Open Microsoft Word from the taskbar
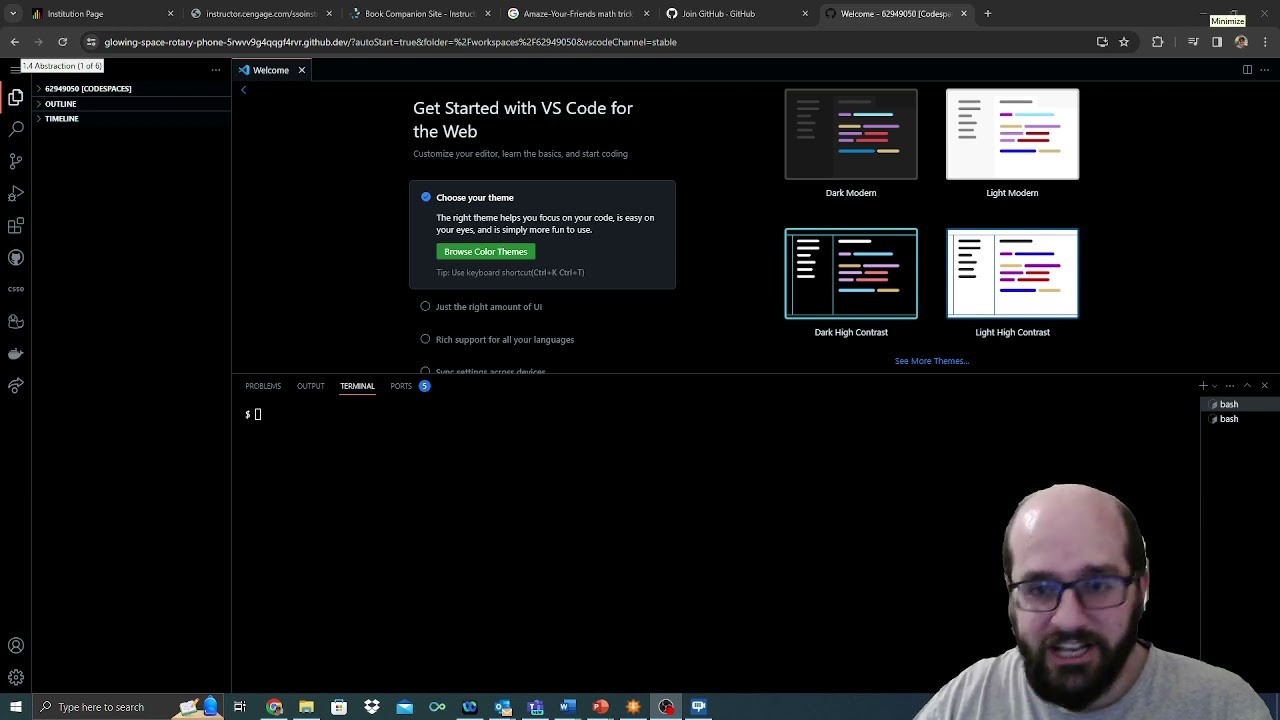 pyautogui.click(x=568, y=707)
